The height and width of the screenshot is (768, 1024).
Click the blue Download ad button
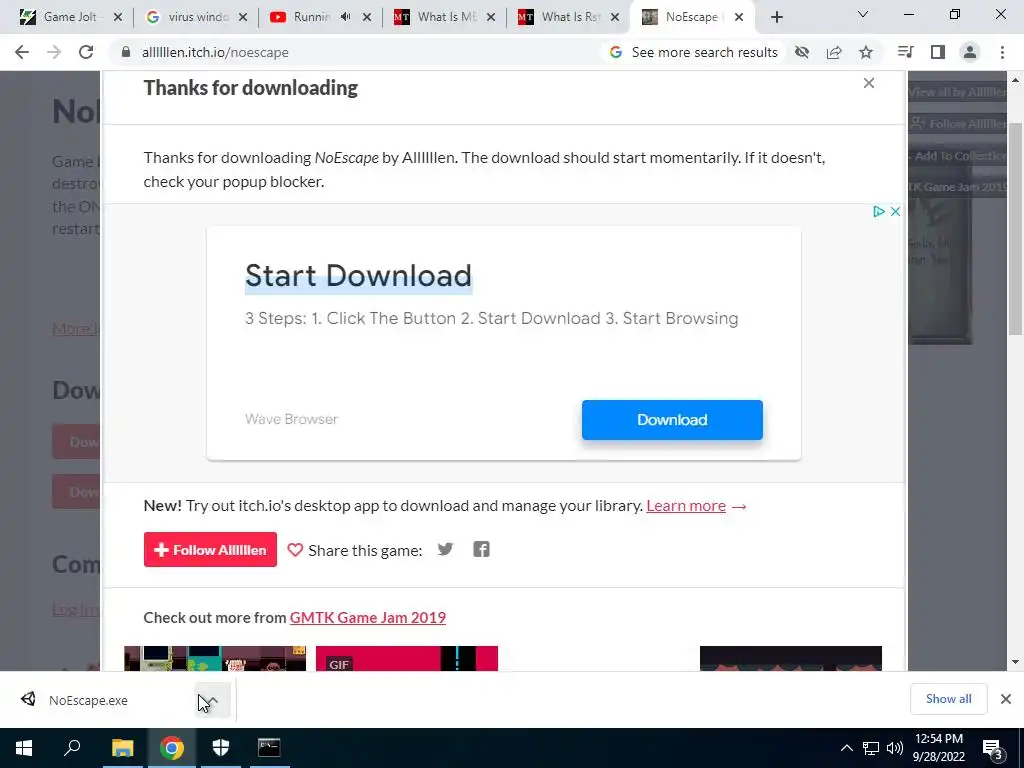[x=672, y=420]
